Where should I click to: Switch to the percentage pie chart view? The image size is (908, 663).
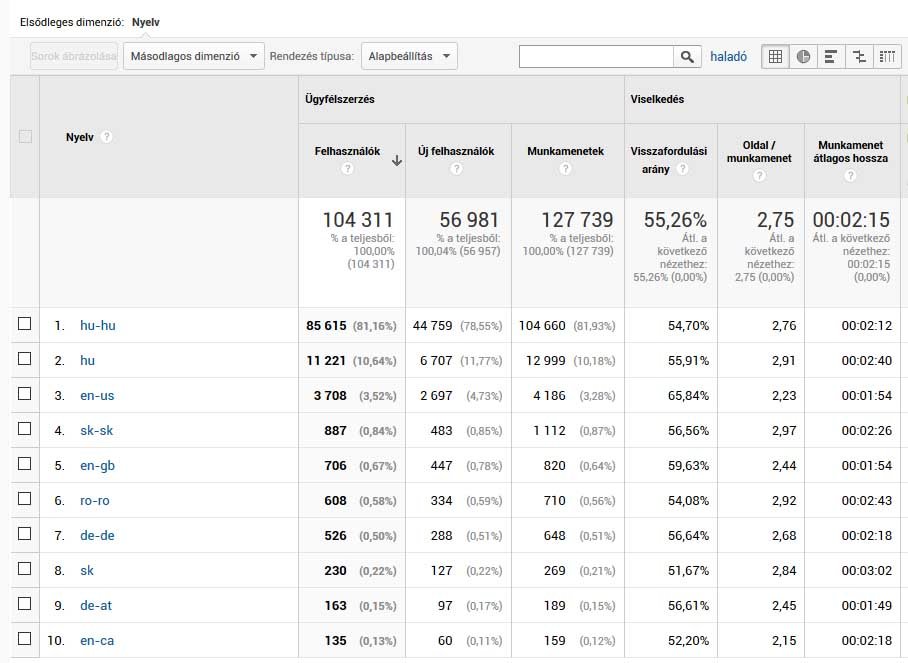pyautogui.click(x=803, y=57)
